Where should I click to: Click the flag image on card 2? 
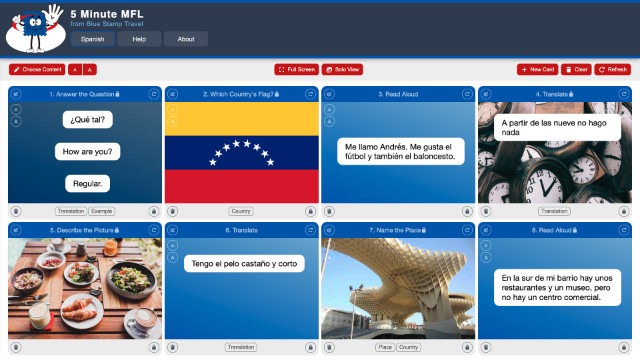pos(242,152)
